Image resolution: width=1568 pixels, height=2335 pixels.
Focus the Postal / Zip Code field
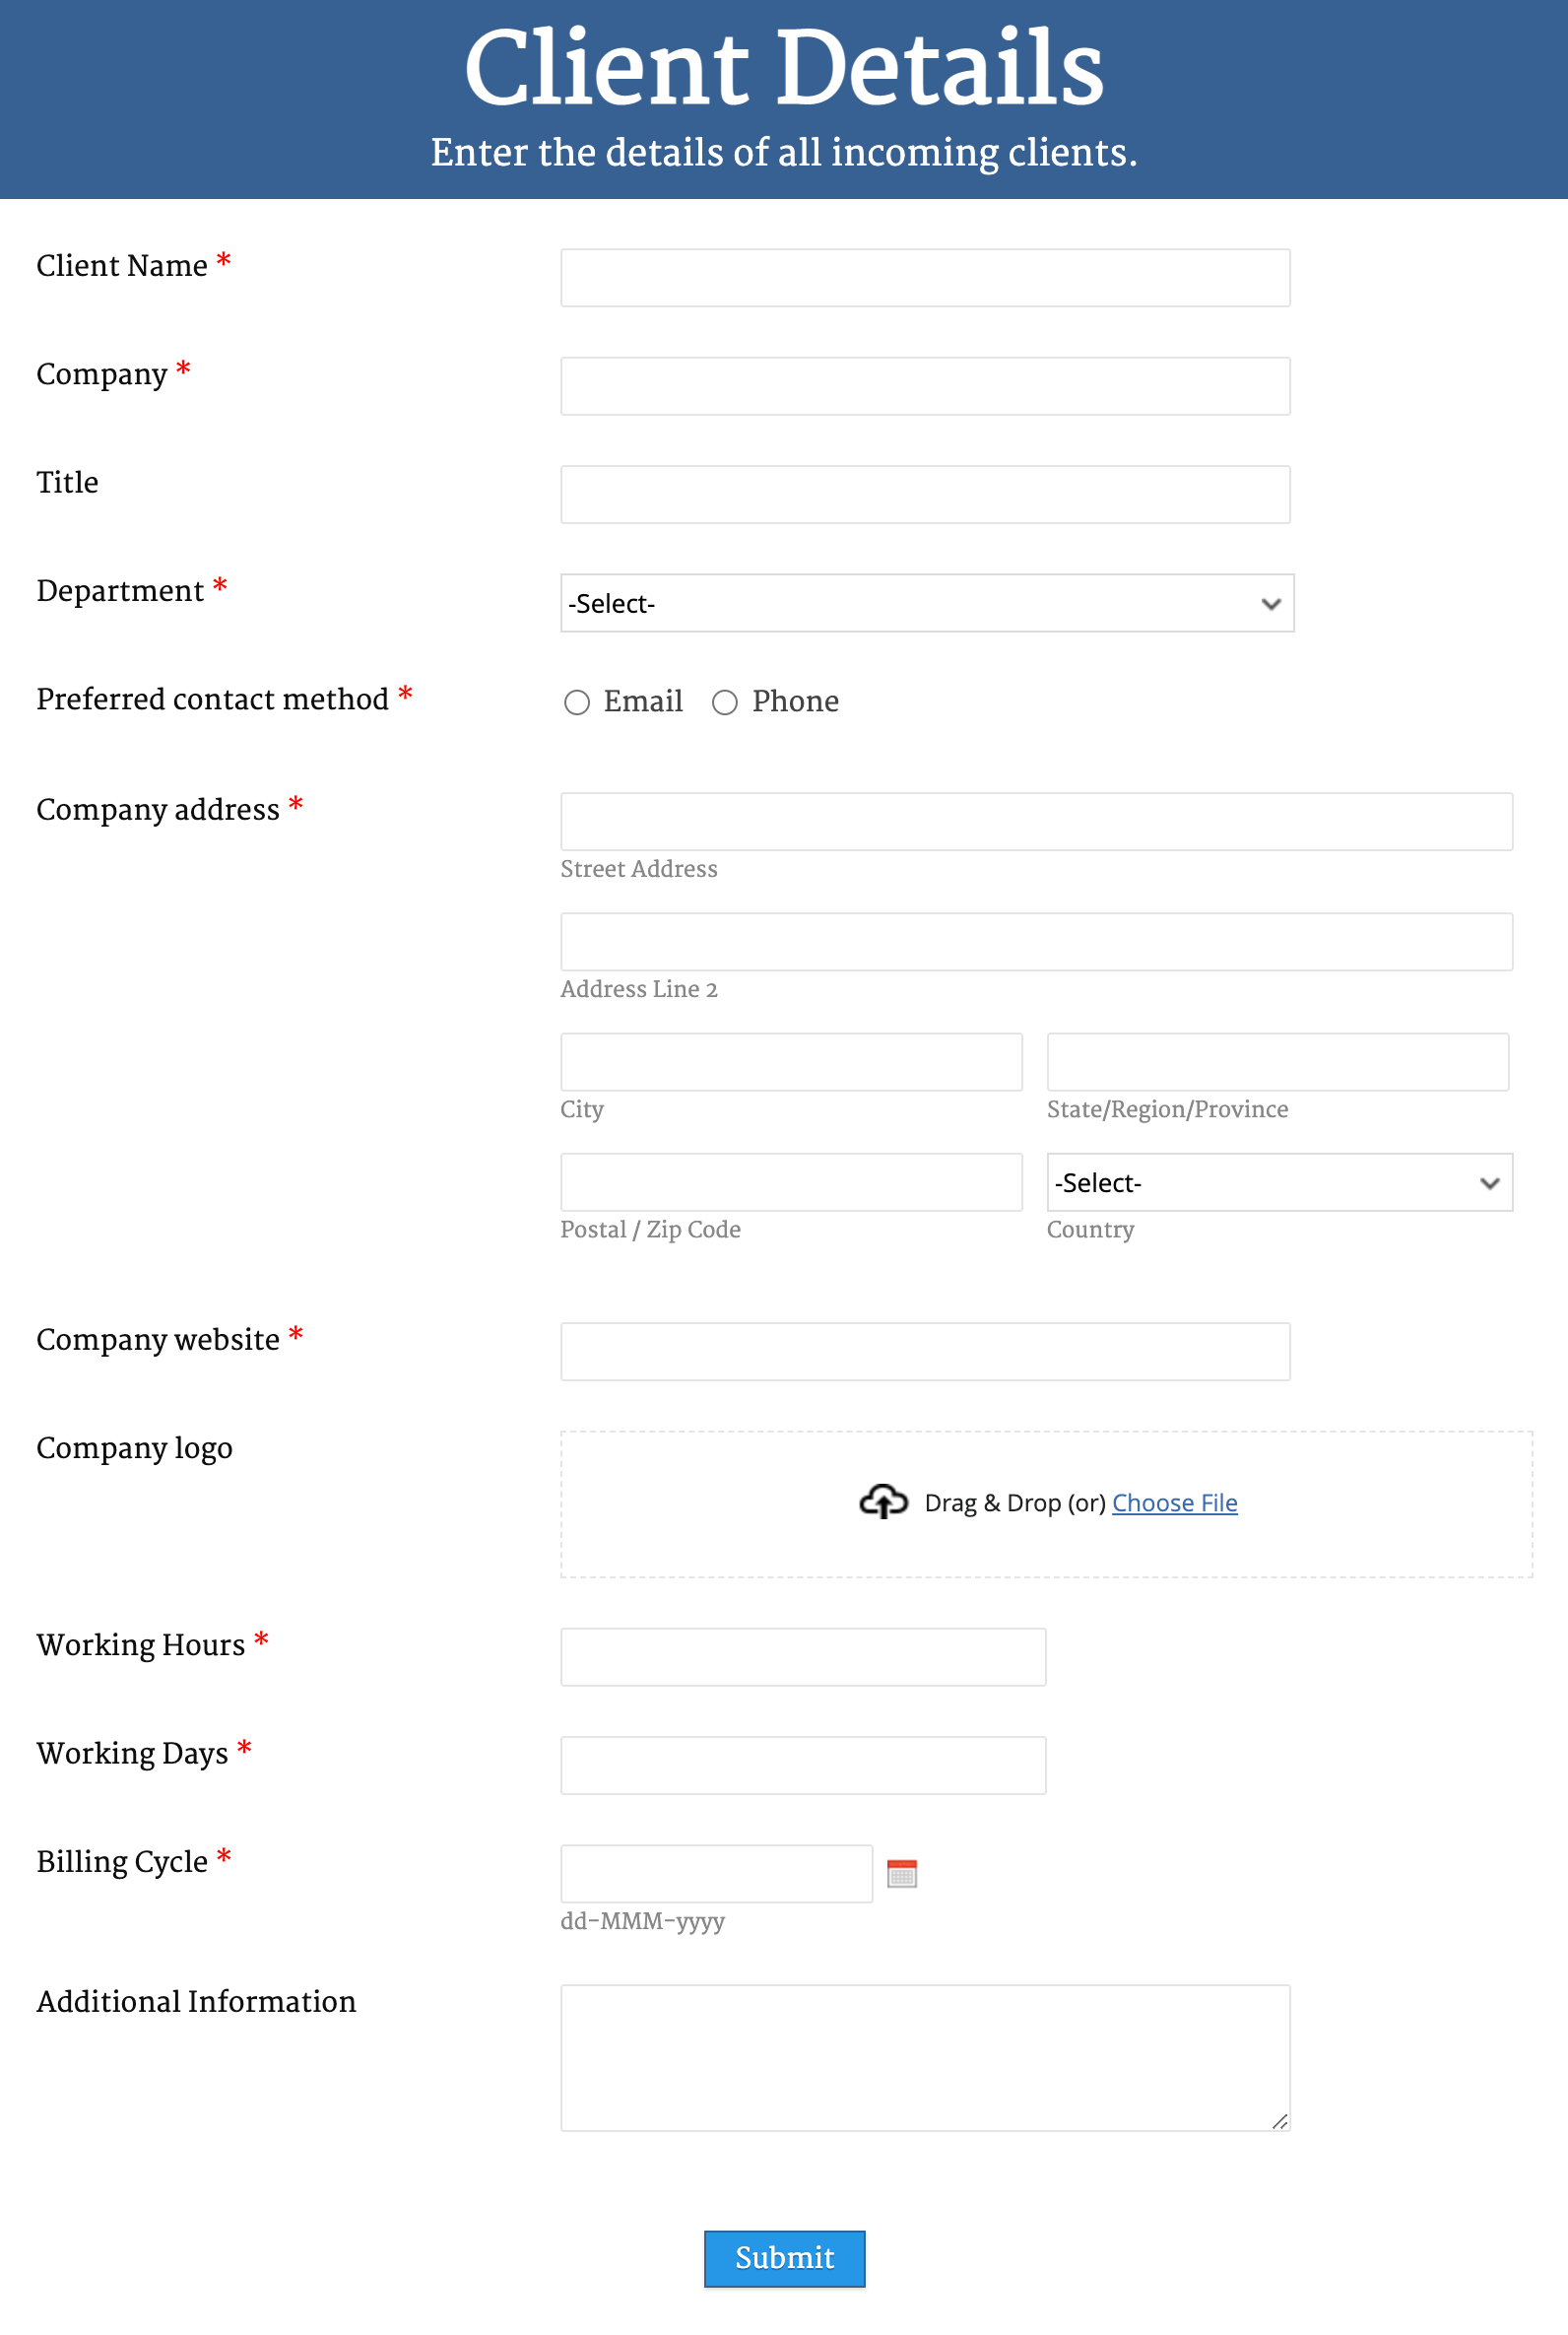coord(790,1182)
